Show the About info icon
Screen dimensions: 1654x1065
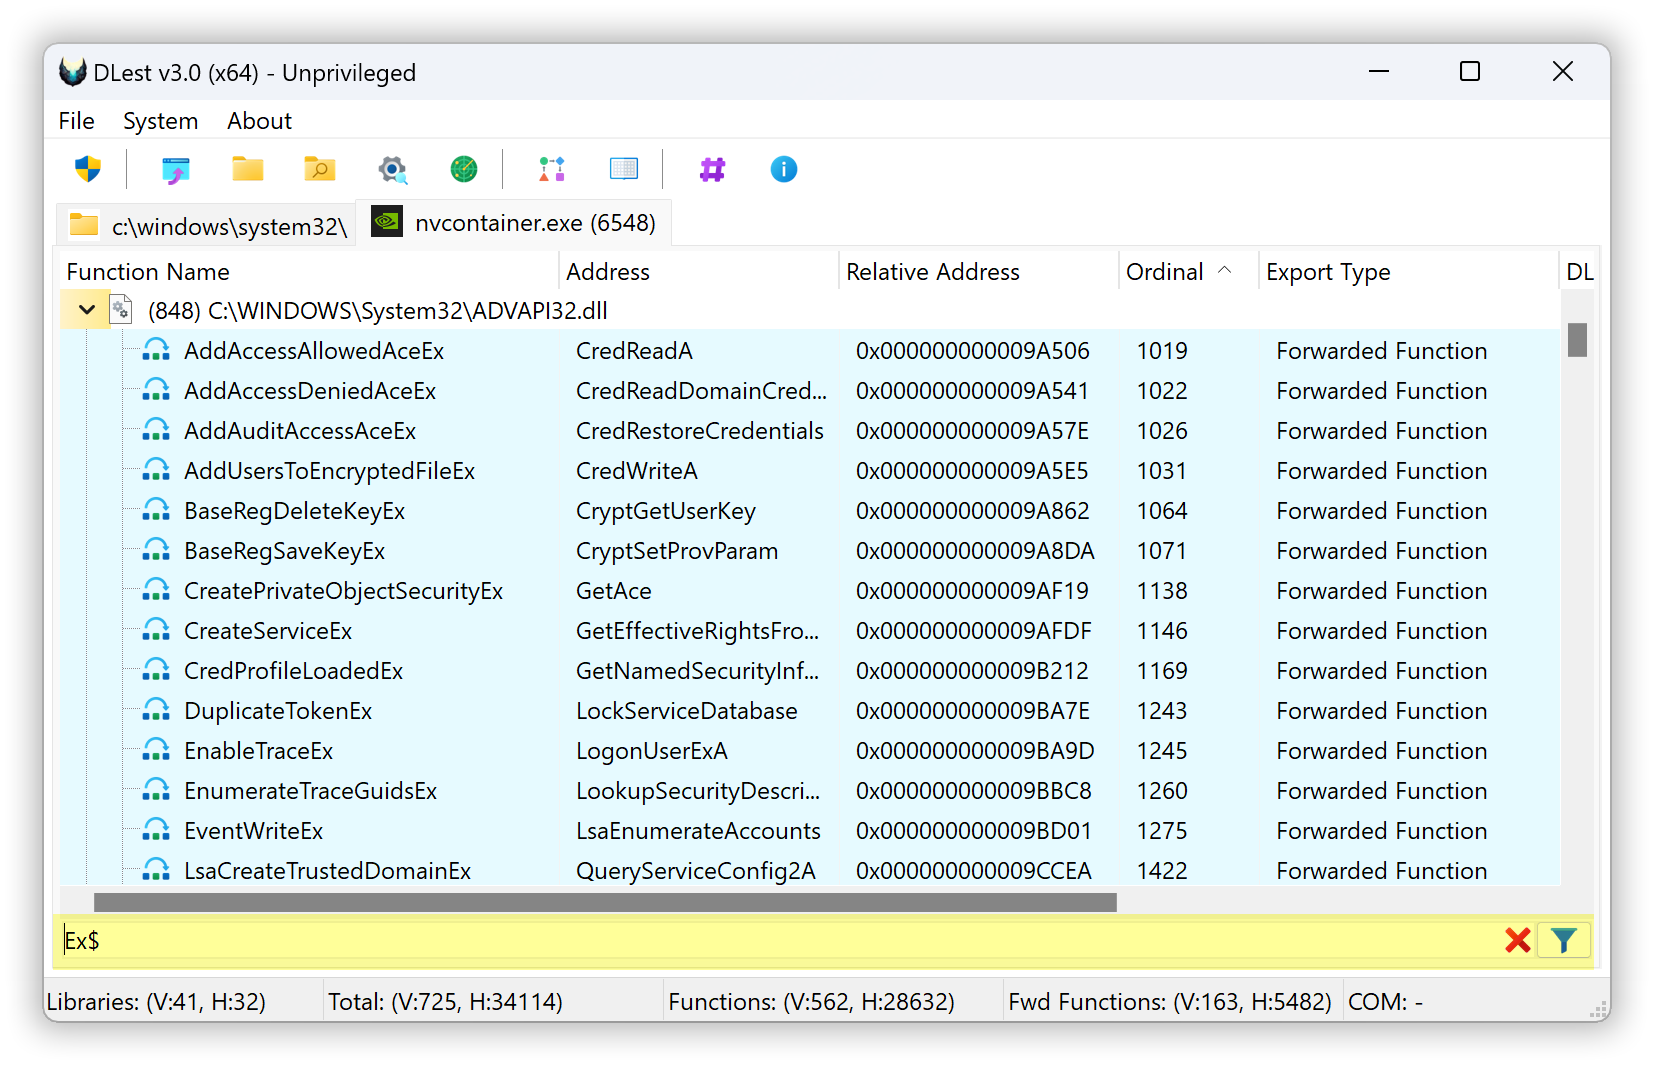(x=783, y=169)
